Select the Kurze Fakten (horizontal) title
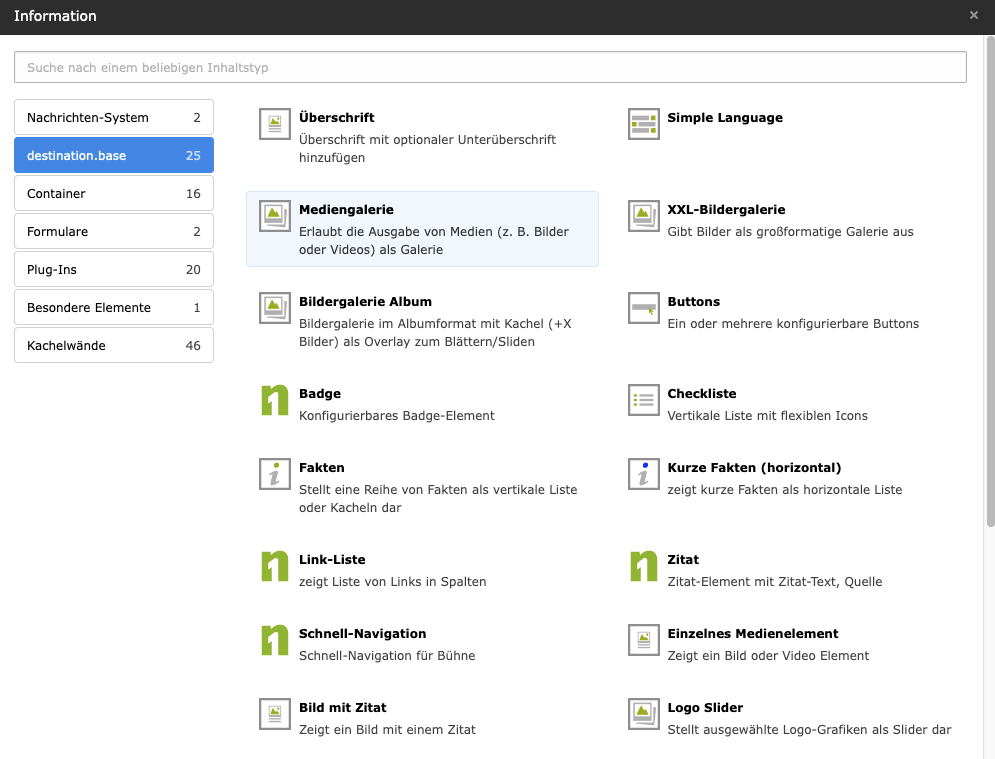This screenshot has height=759, width=995. point(754,468)
